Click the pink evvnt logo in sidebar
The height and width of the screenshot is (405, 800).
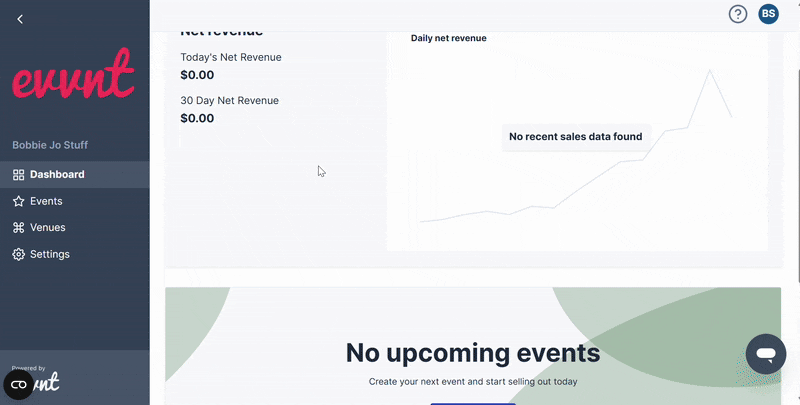72,75
